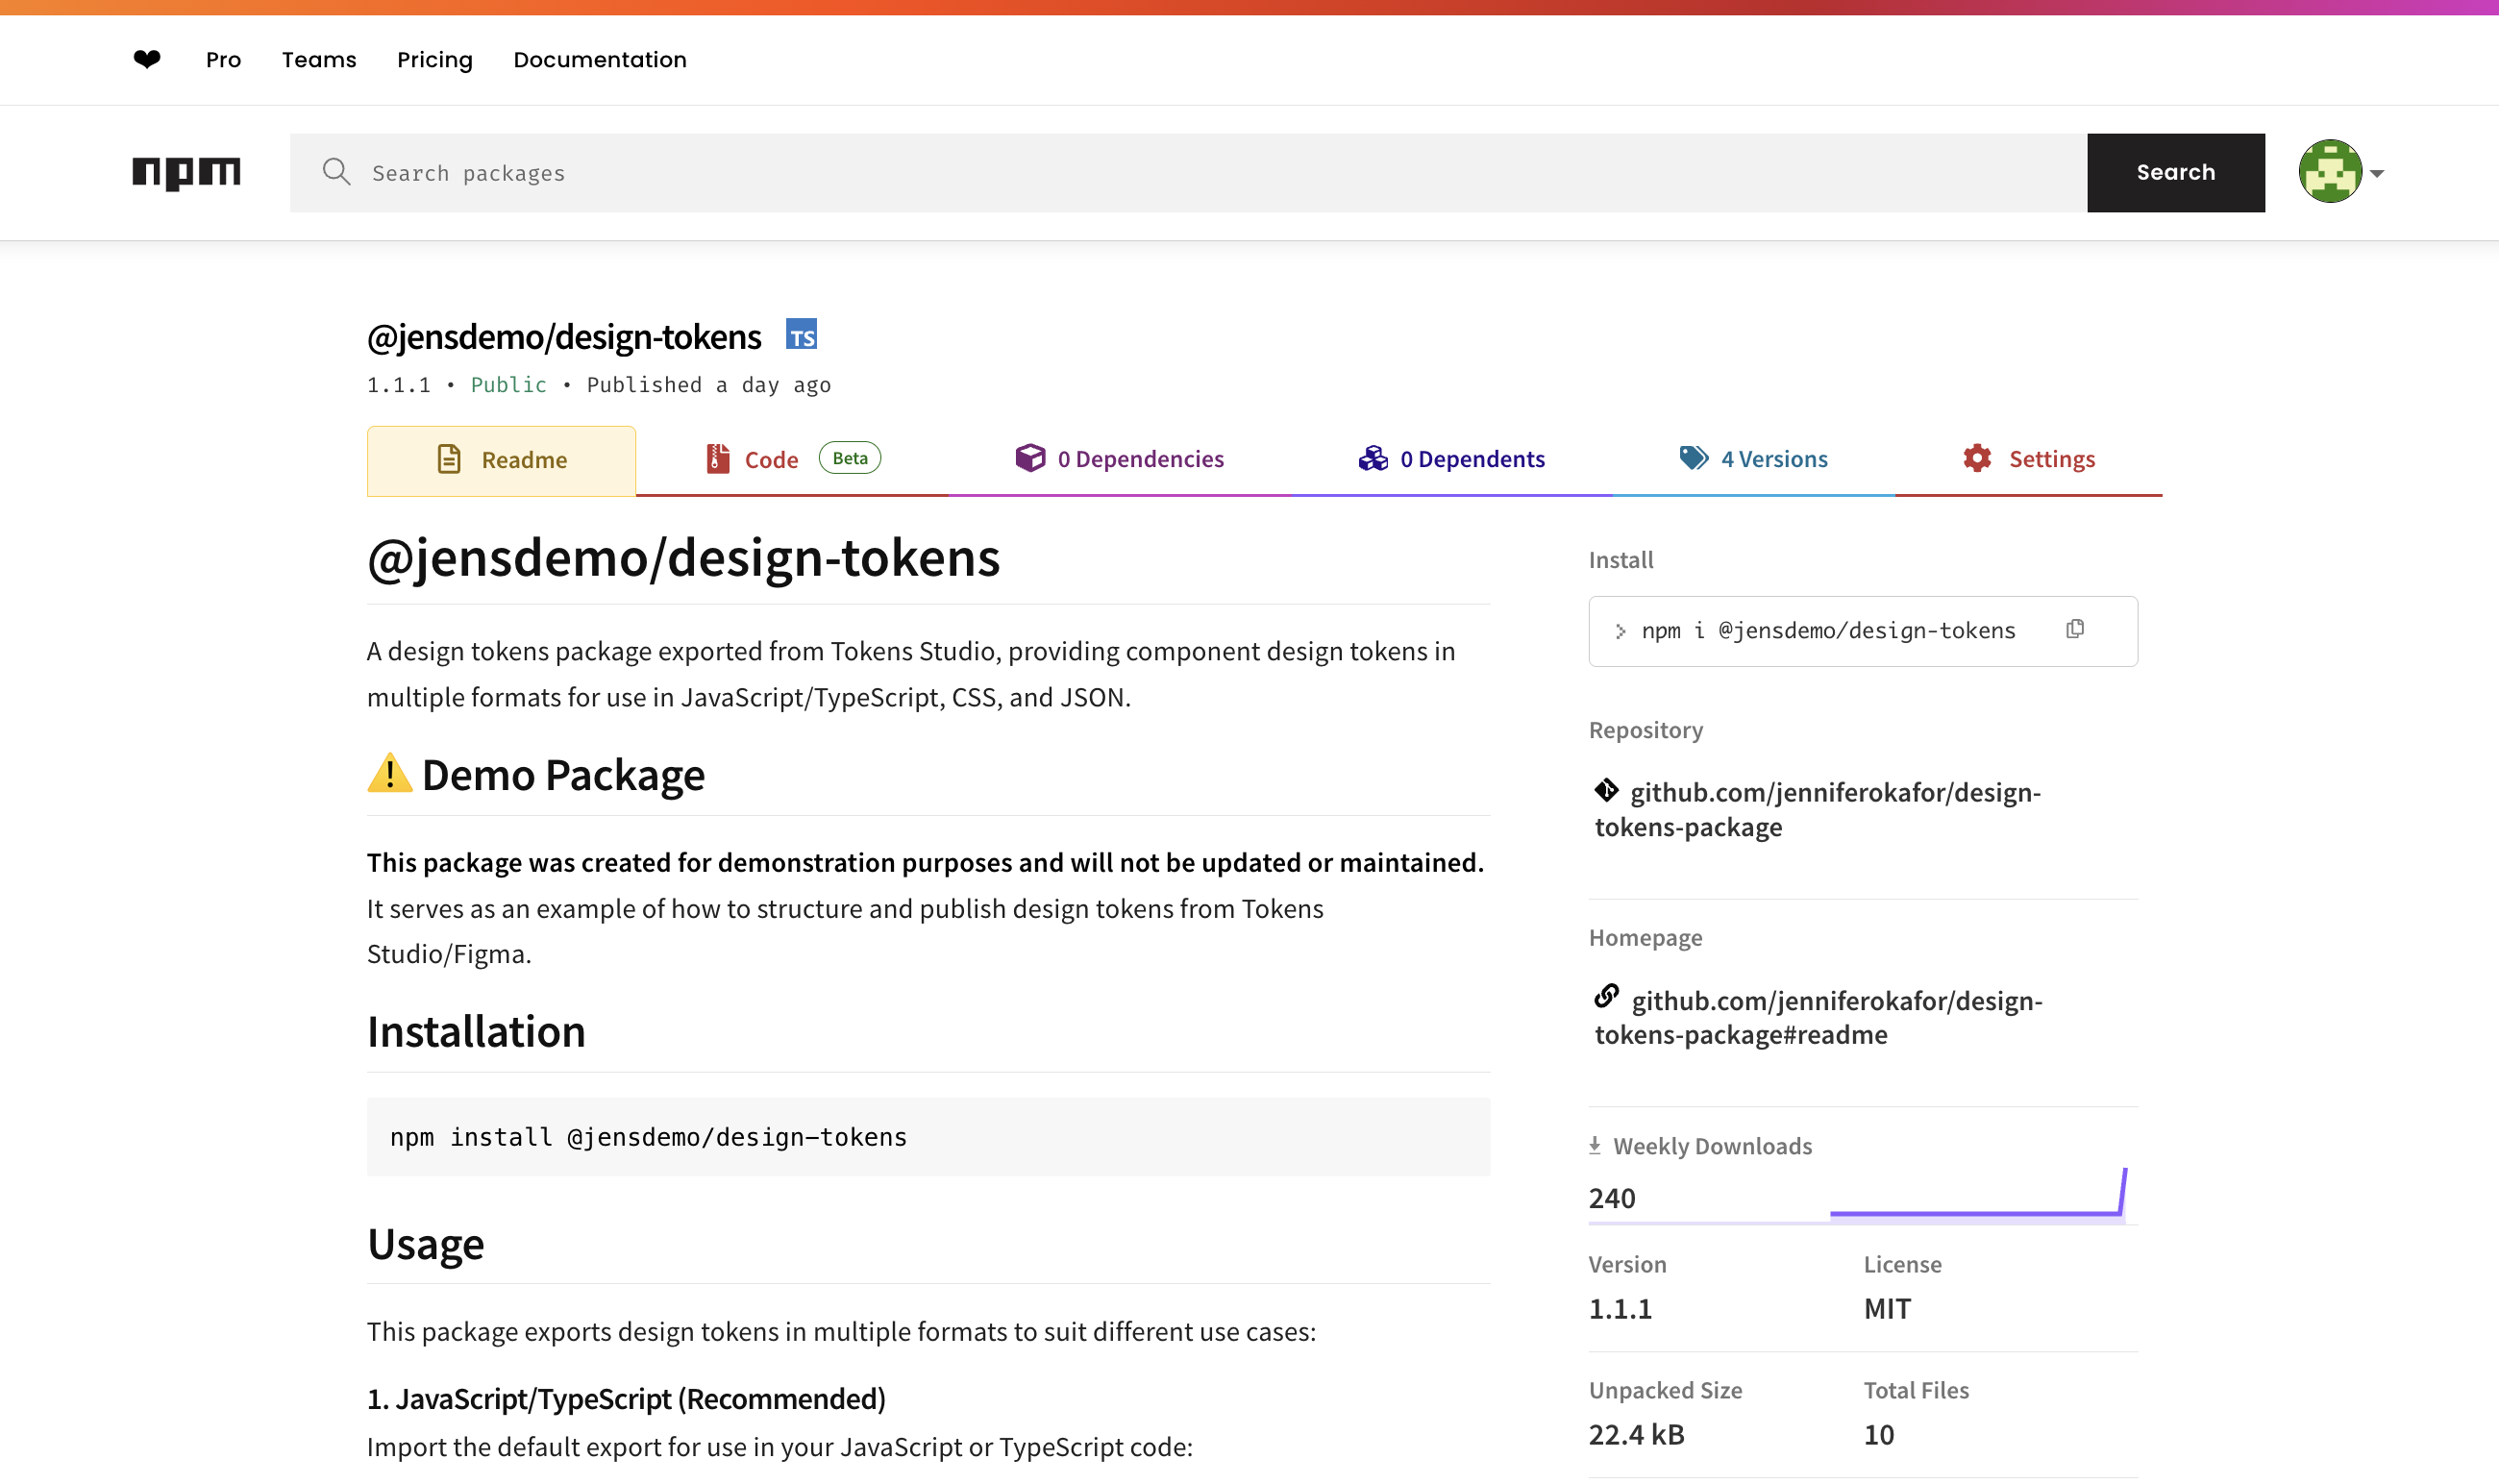Switch to the Code tab

point(771,460)
